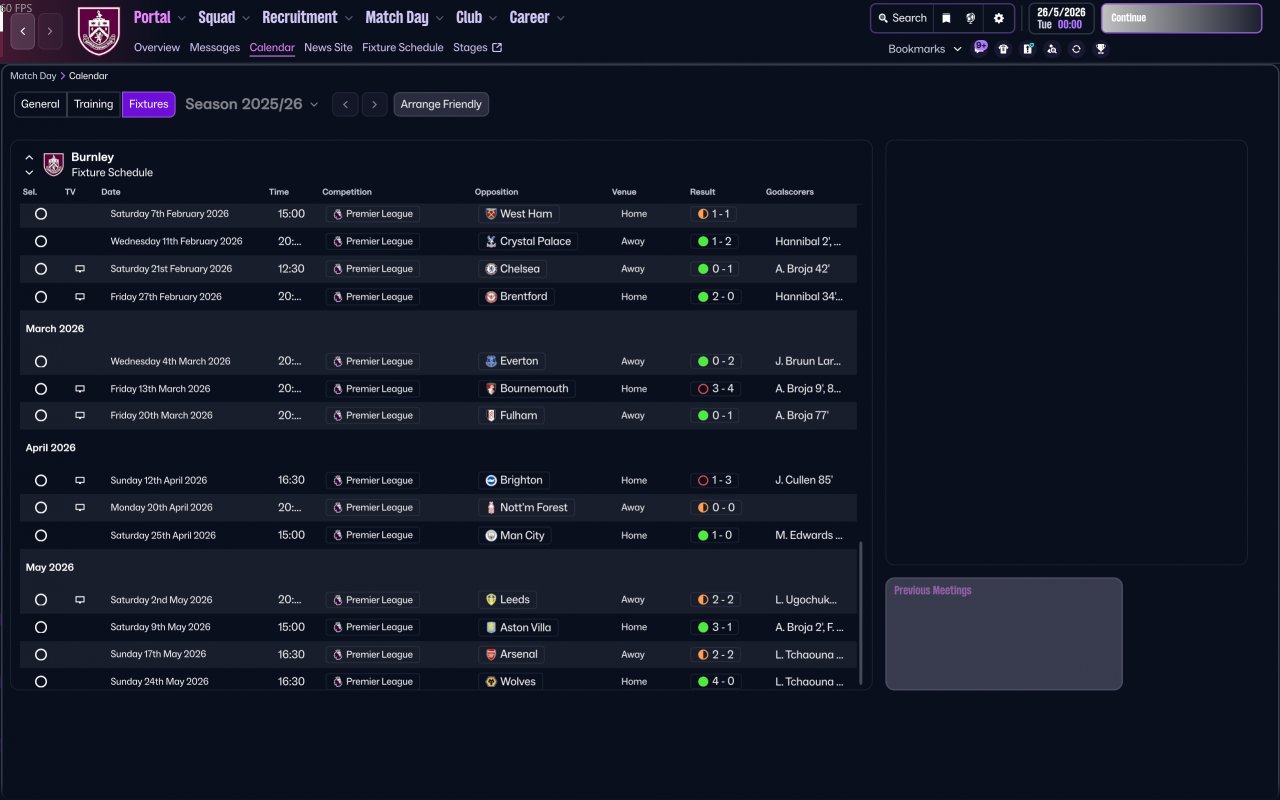Click the Continue button
The height and width of the screenshot is (800, 1280).
(1181, 18)
